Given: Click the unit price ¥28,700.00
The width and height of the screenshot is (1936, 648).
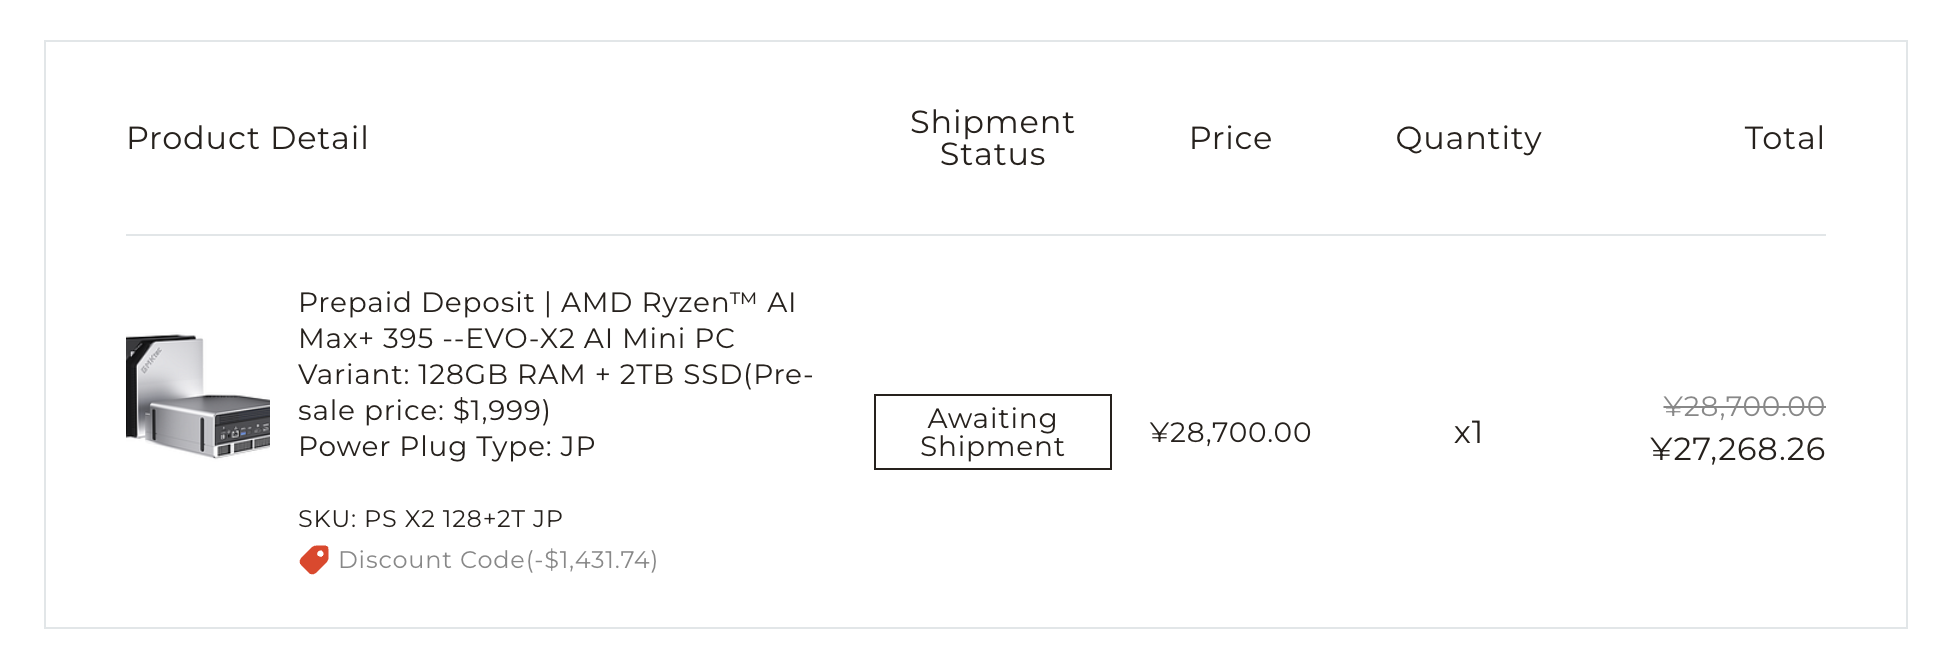Looking at the screenshot, I should tap(1231, 433).
